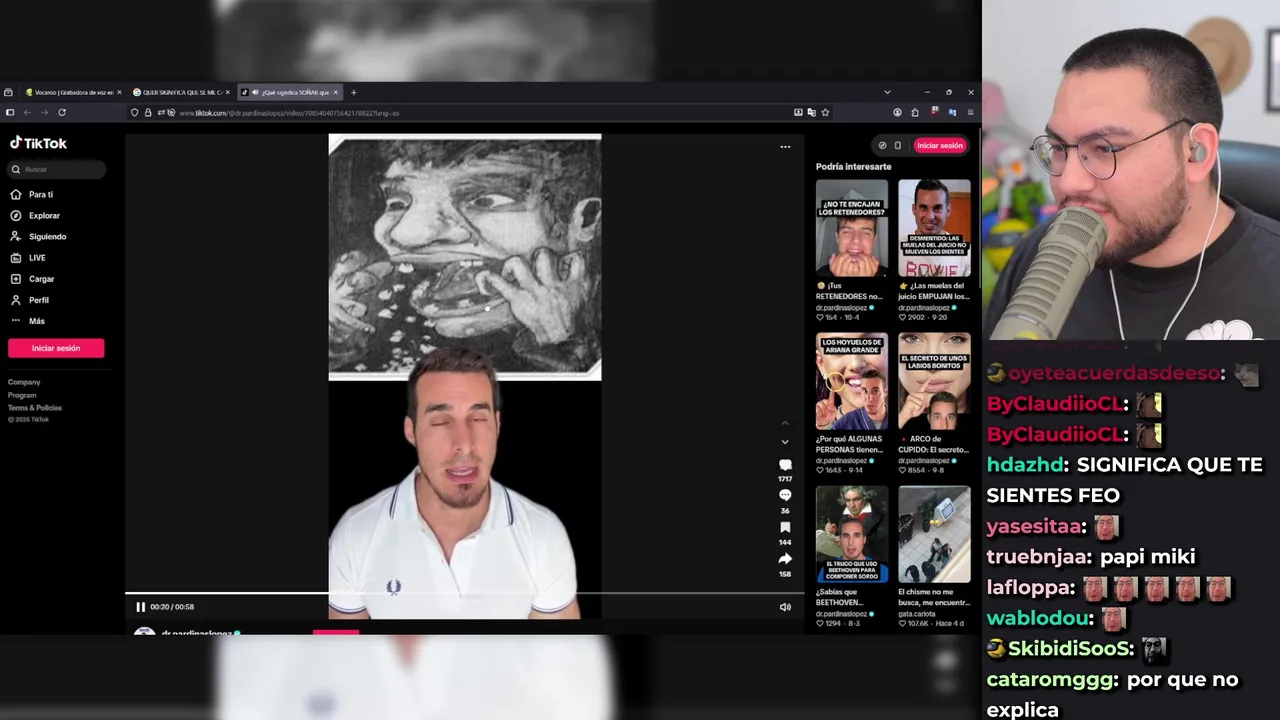1280x720 pixels.
Task: Go to previous video with up chevron
Action: coord(785,422)
